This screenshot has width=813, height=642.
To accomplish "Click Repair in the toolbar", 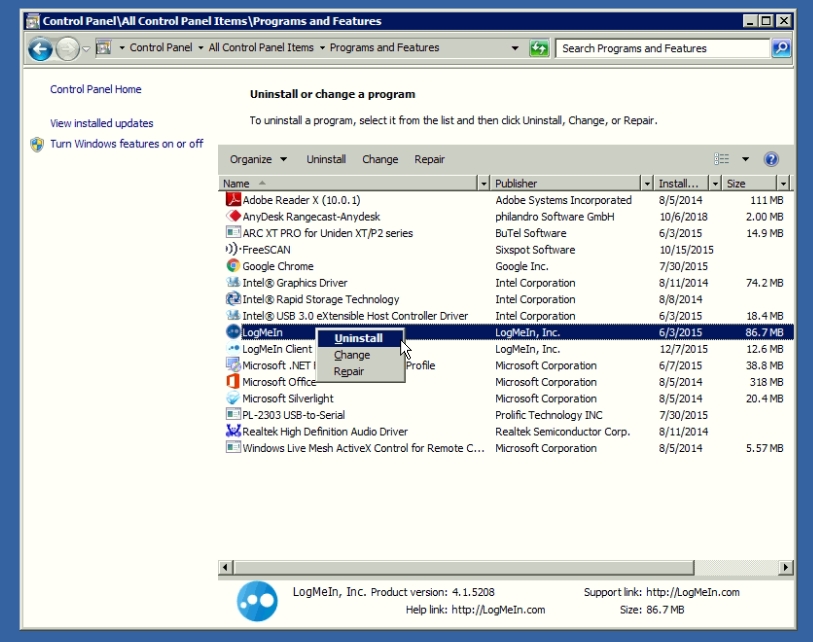I will 429,159.
